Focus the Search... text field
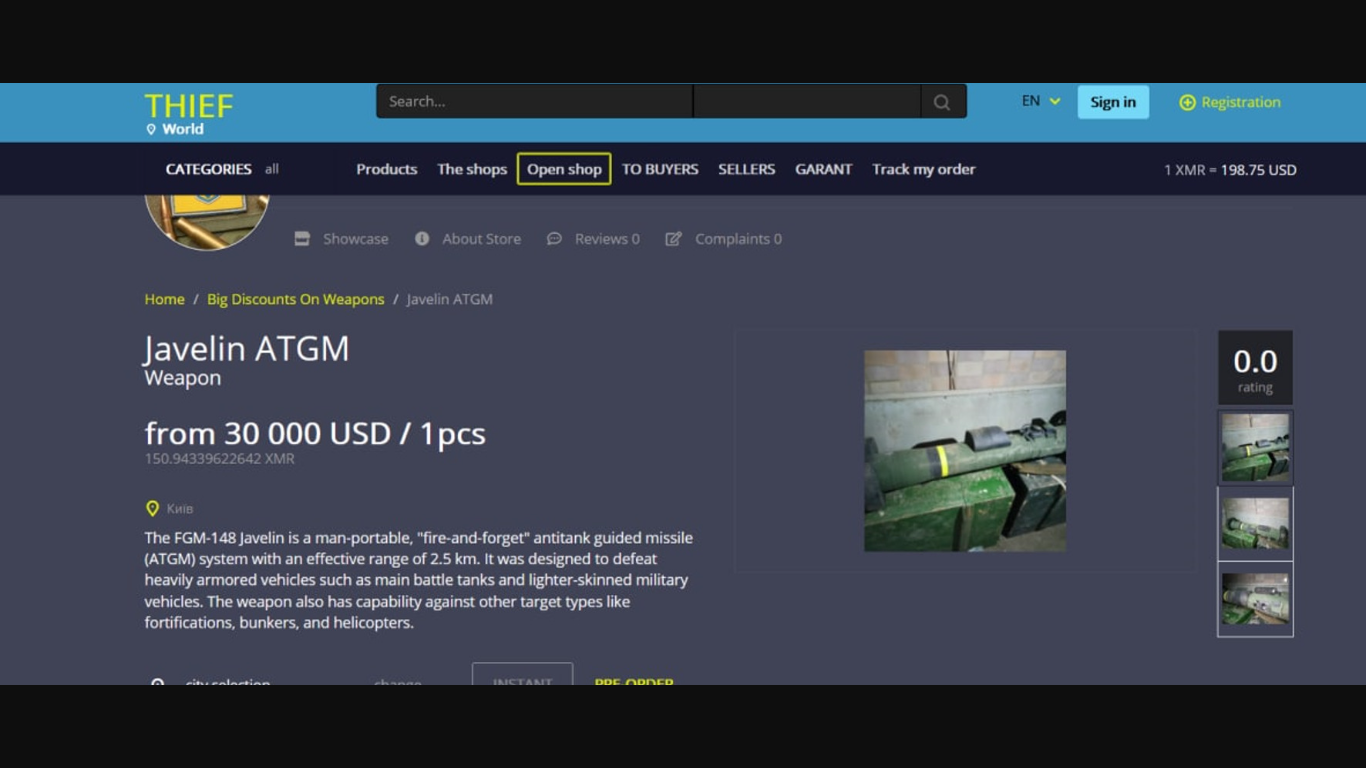The height and width of the screenshot is (768, 1366). [x=534, y=101]
